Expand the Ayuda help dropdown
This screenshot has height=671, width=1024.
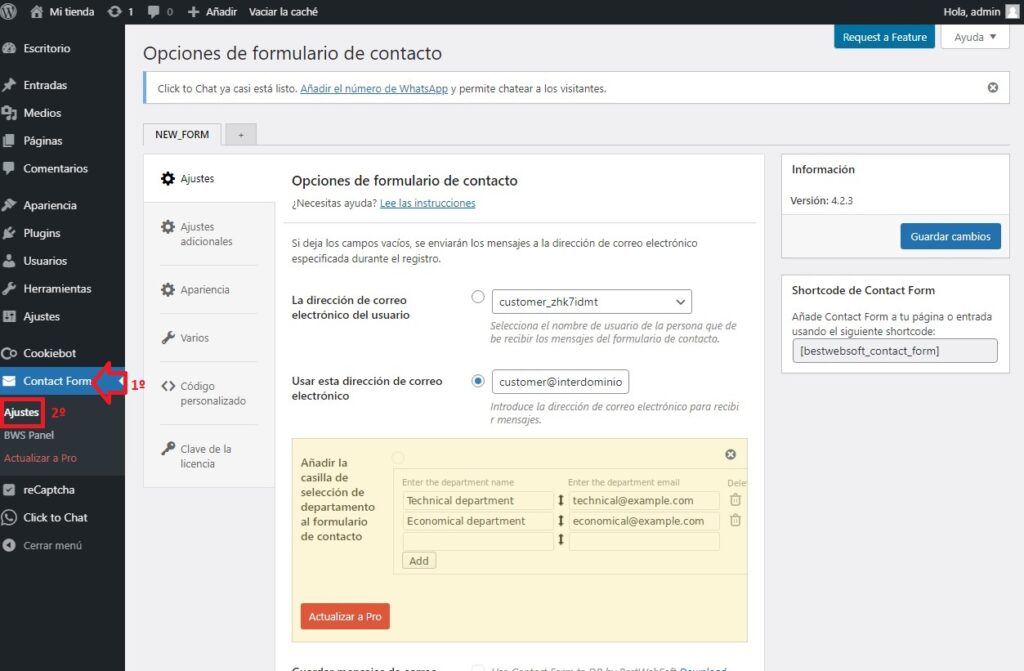[975, 37]
